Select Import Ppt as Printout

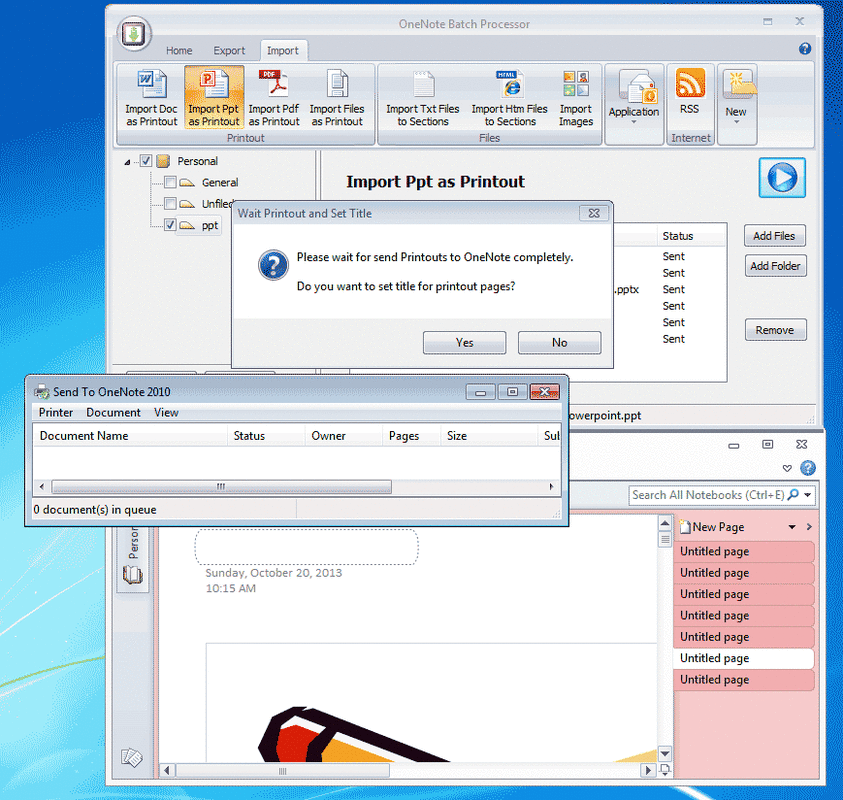(214, 98)
